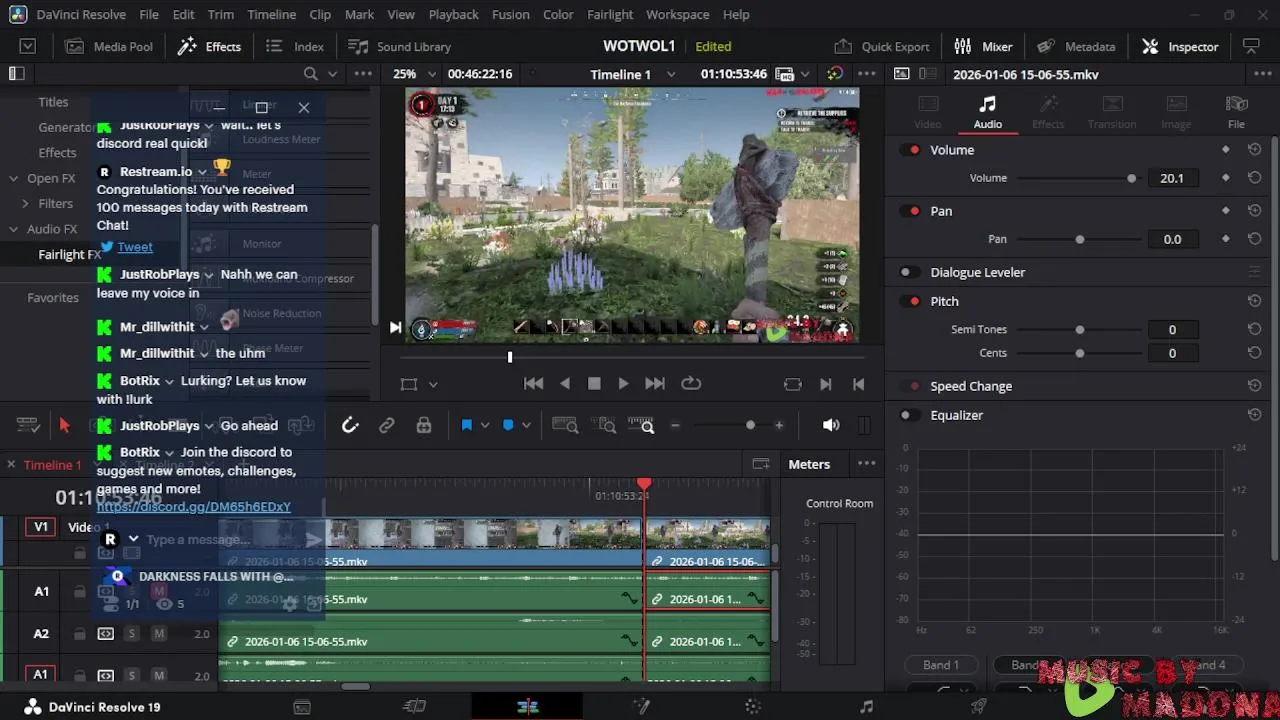Zoom out timeline with minus icon
This screenshot has height=720, width=1280.
tap(675, 425)
